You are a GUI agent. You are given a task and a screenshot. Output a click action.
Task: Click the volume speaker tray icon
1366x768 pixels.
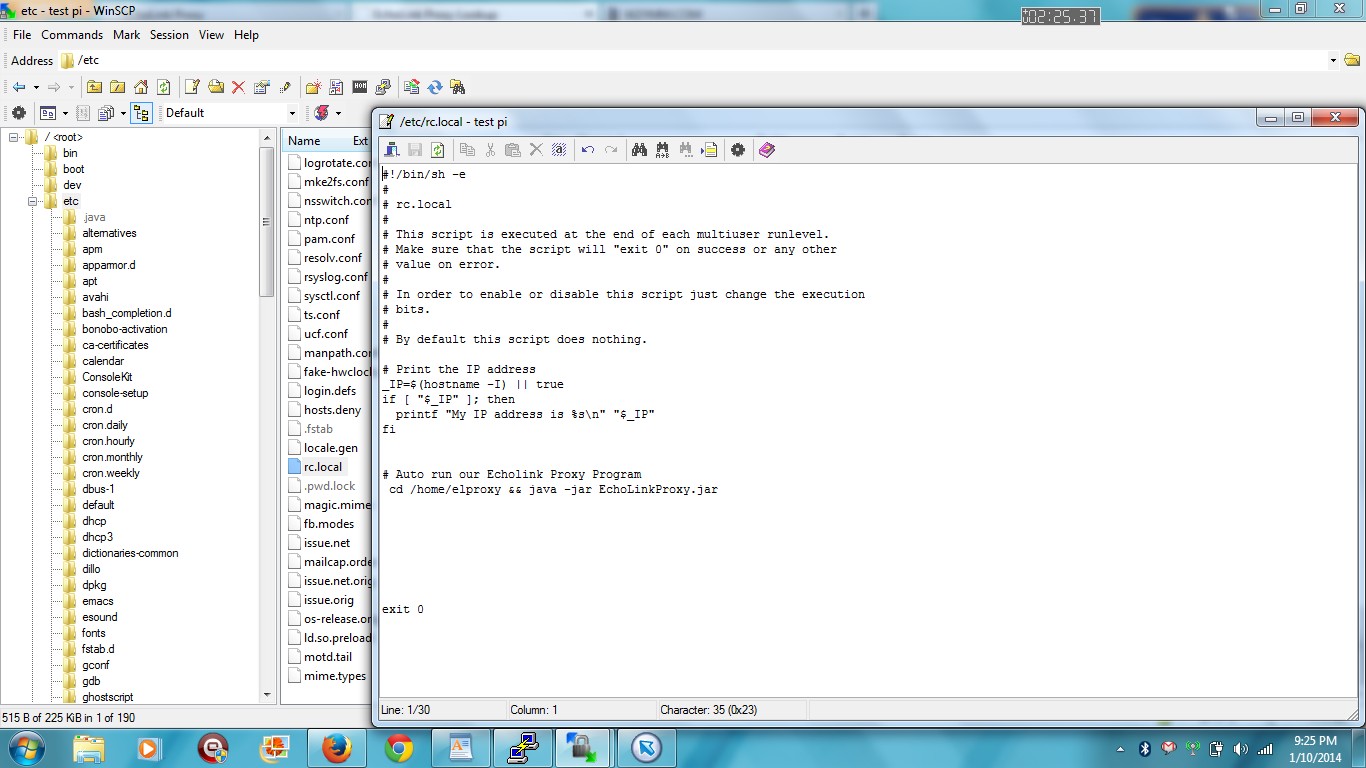pos(1241,749)
